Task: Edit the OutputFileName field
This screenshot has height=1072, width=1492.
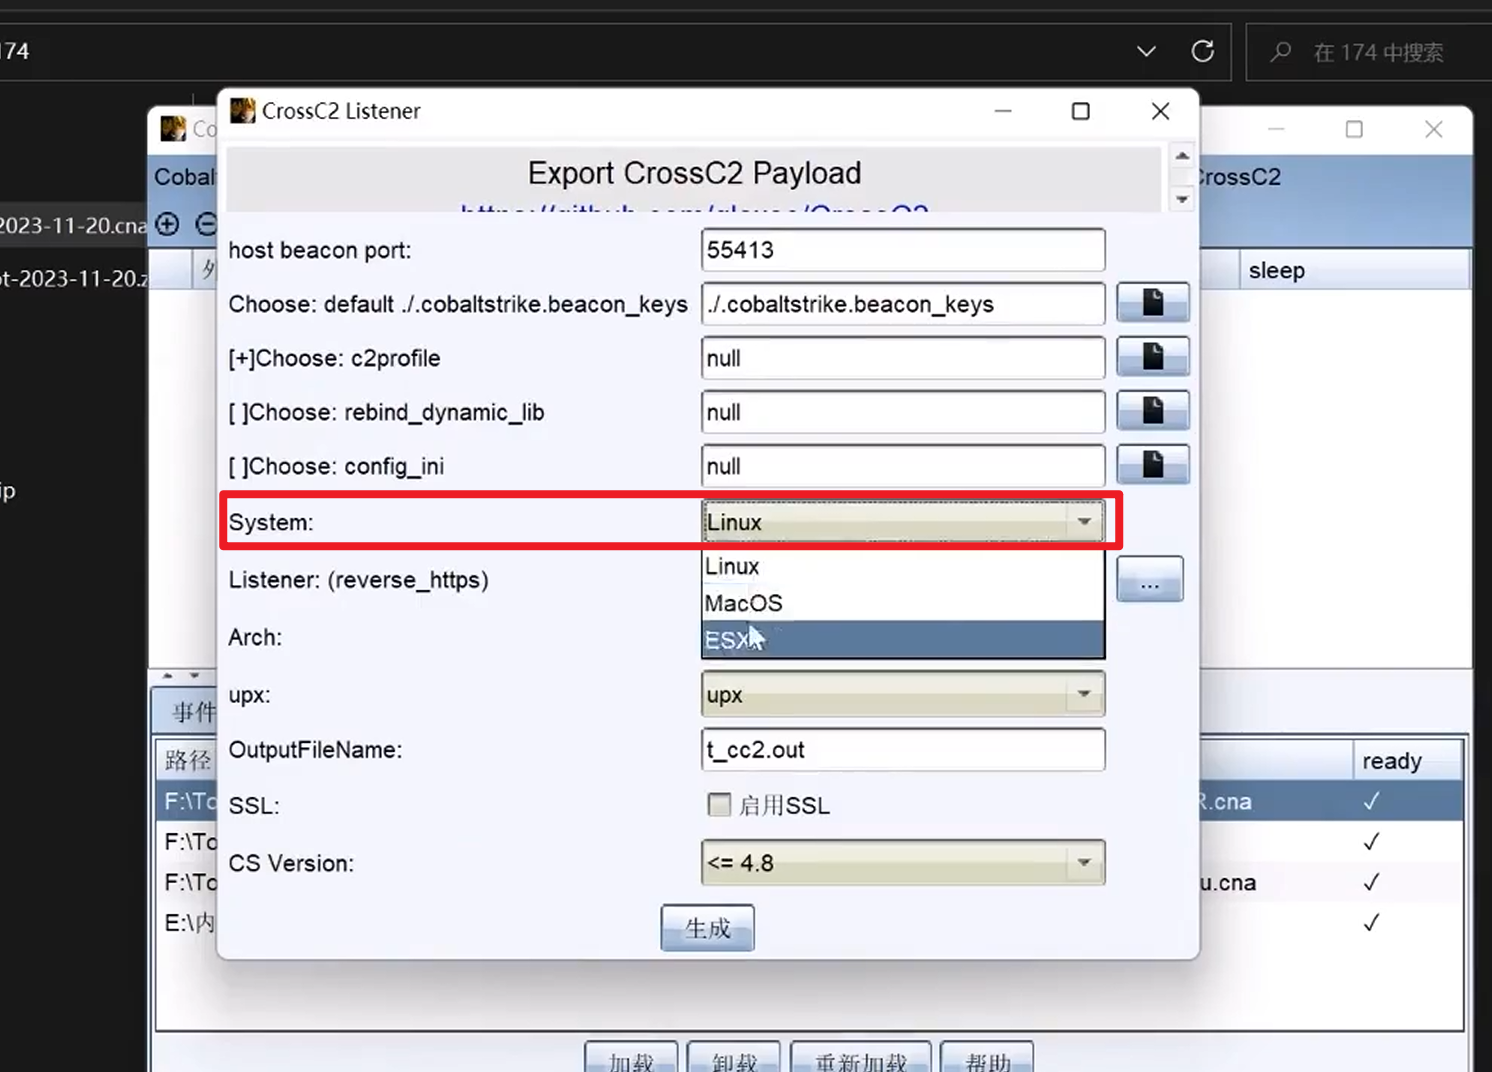Action: coord(903,749)
